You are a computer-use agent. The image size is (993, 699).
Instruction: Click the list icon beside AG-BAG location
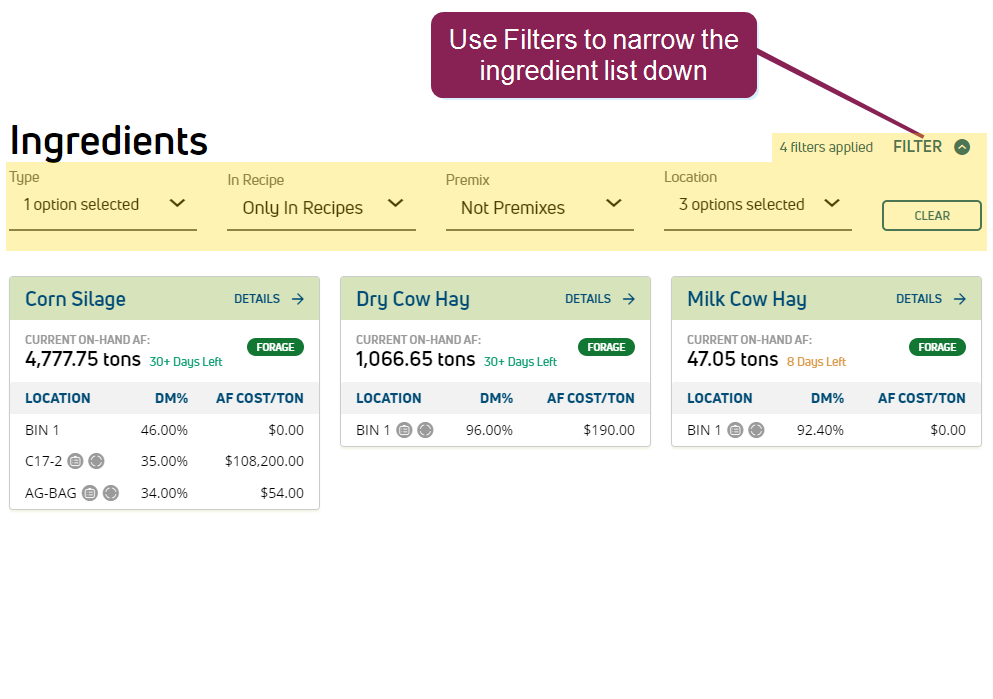click(90, 493)
